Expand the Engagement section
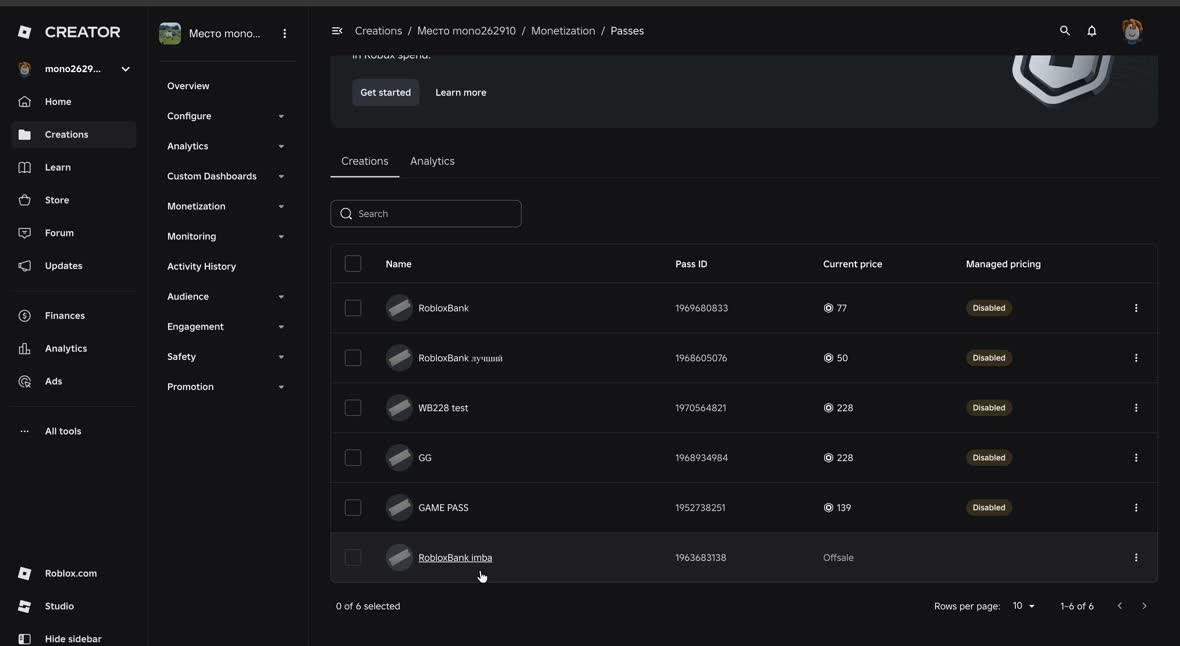Viewport: 1180px width, 646px height. point(226,327)
